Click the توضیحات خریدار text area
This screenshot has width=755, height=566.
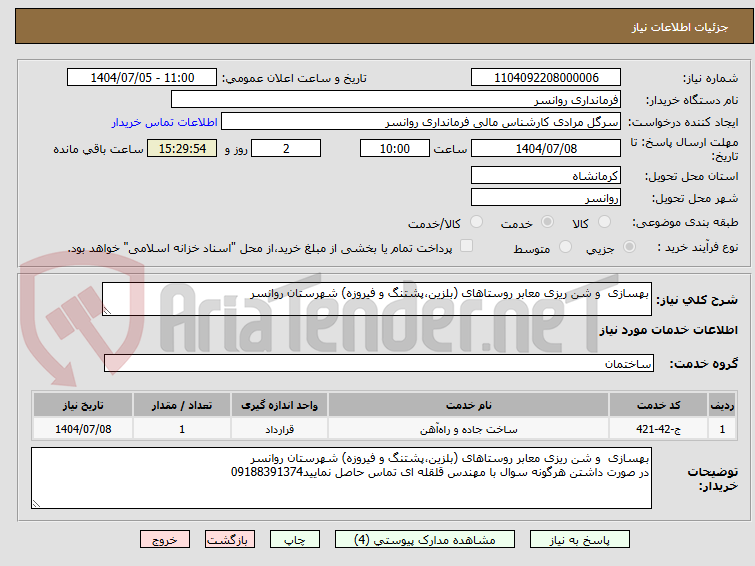(x=341, y=478)
